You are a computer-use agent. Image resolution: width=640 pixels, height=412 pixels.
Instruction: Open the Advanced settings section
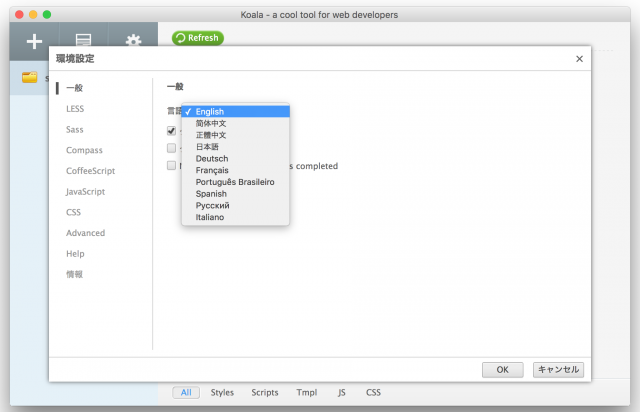point(85,233)
